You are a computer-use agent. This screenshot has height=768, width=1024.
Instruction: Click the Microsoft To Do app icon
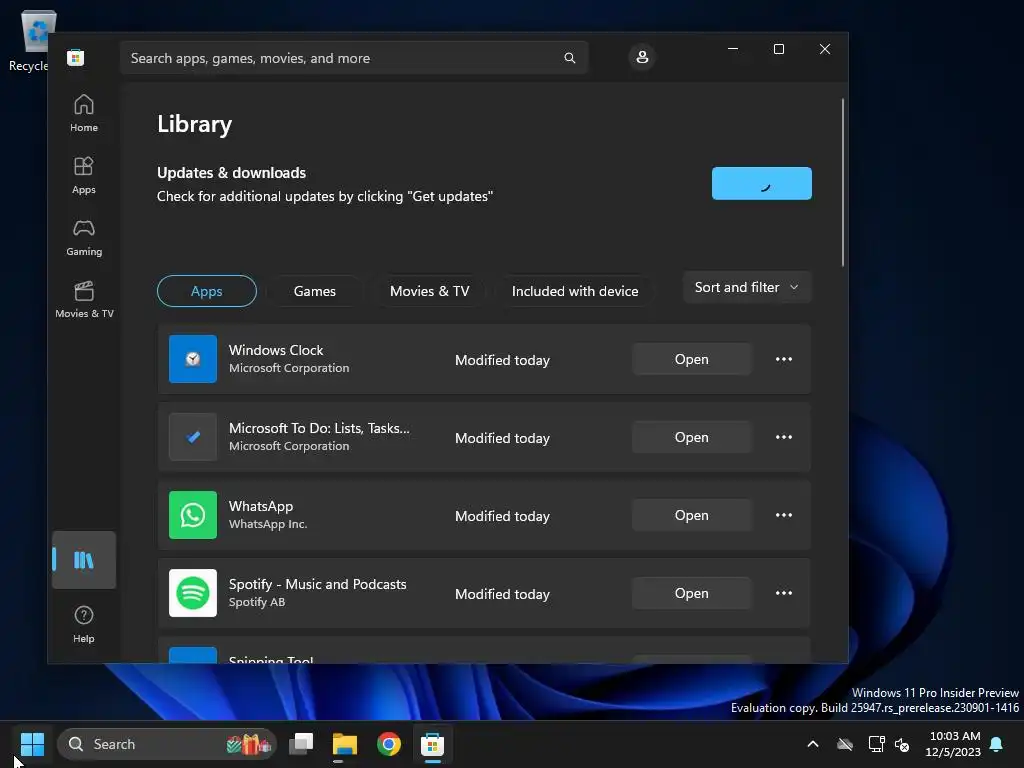click(x=193, y=437)
